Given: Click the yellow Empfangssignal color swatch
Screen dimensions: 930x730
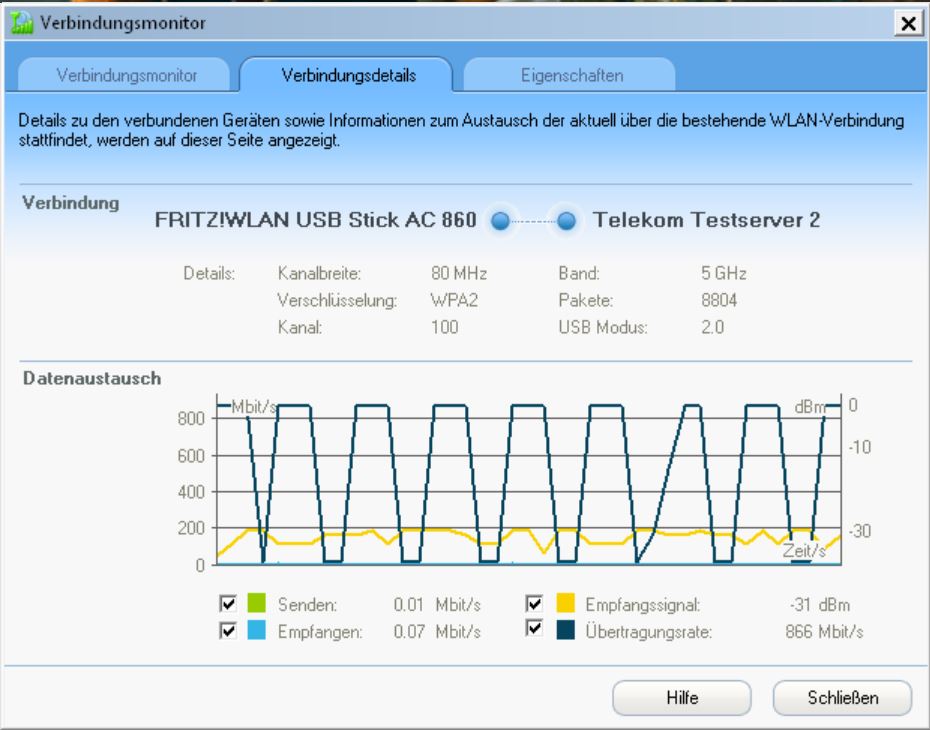Looking at the screenshot, I should [x=566, y=603].
